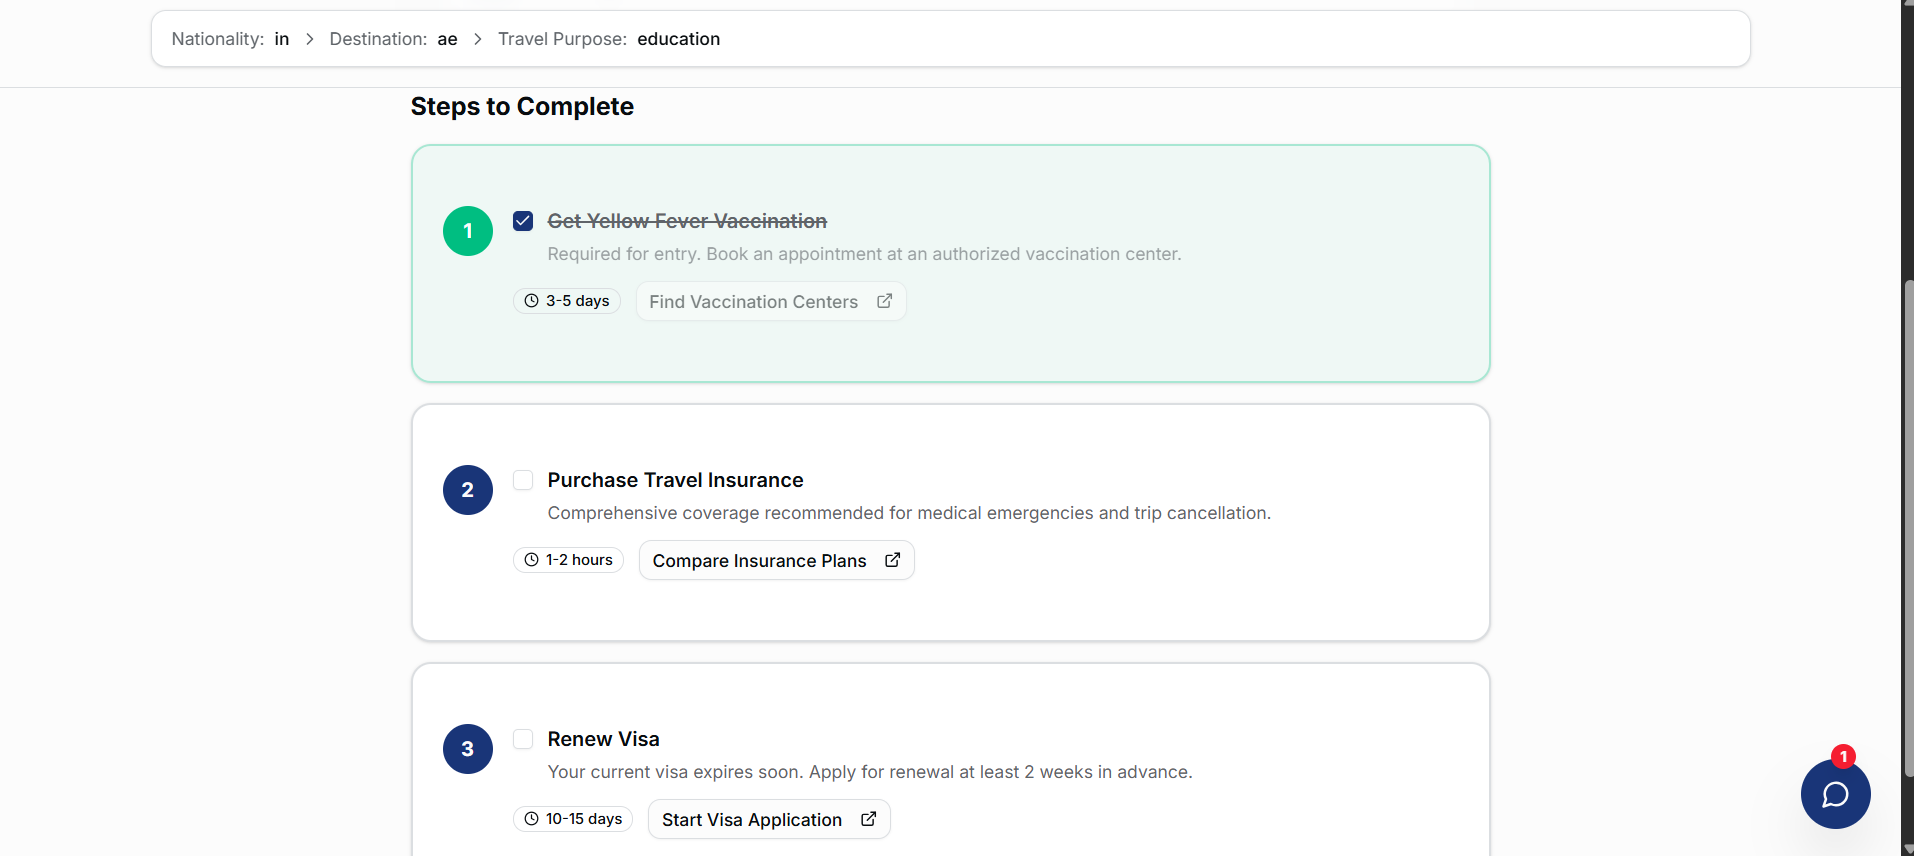Click the green step 1 number circle

tap(468, 231)
